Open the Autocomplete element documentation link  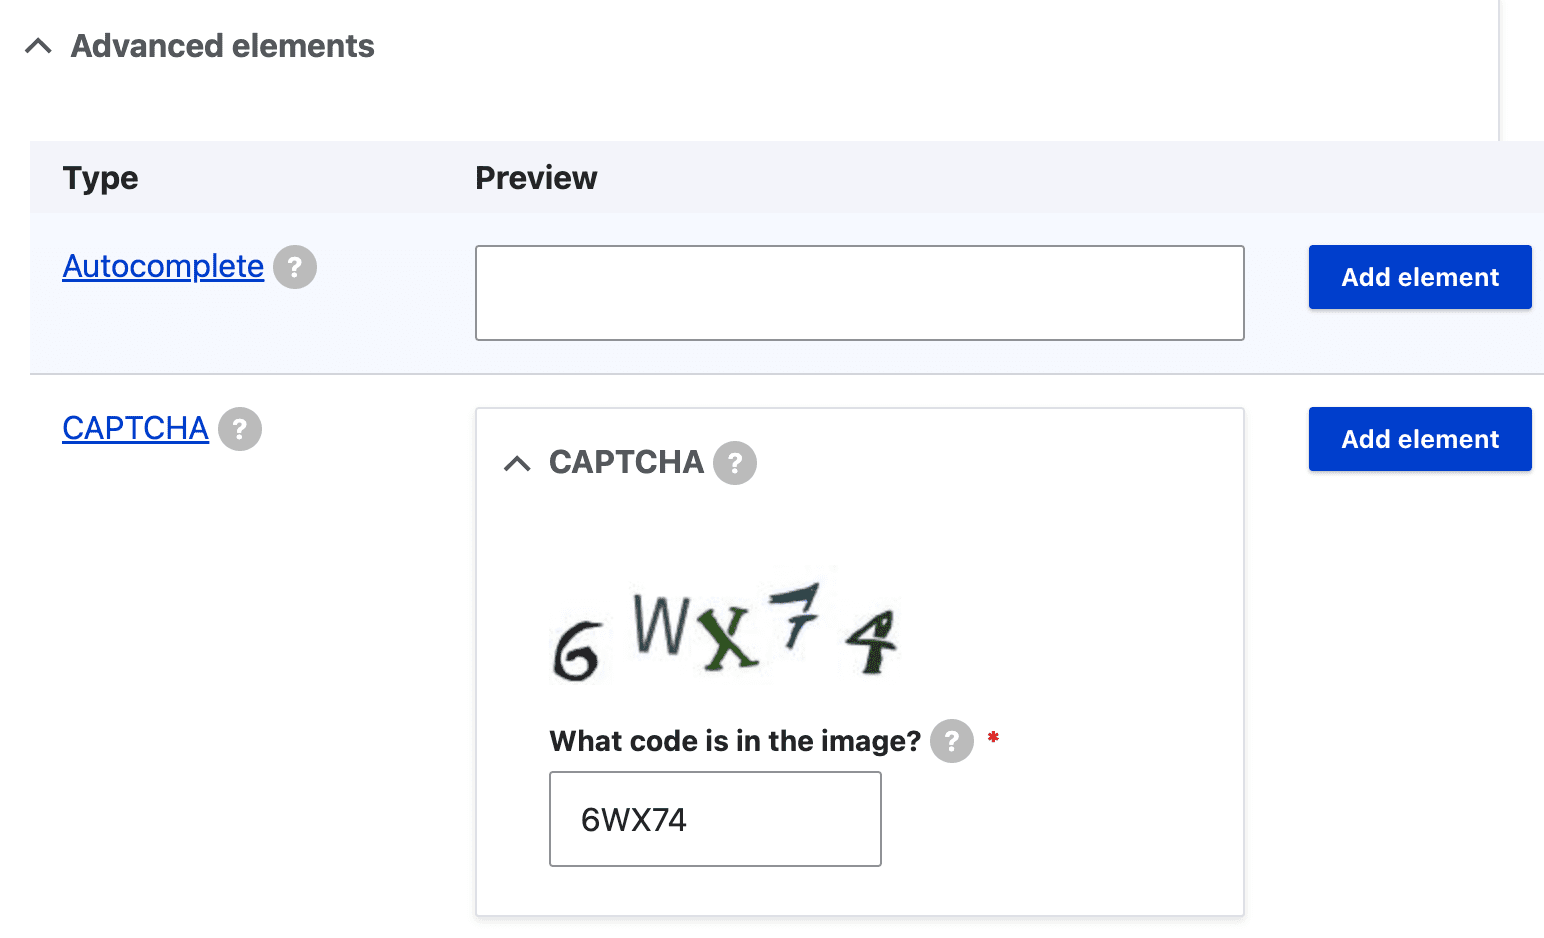(162, 266)
